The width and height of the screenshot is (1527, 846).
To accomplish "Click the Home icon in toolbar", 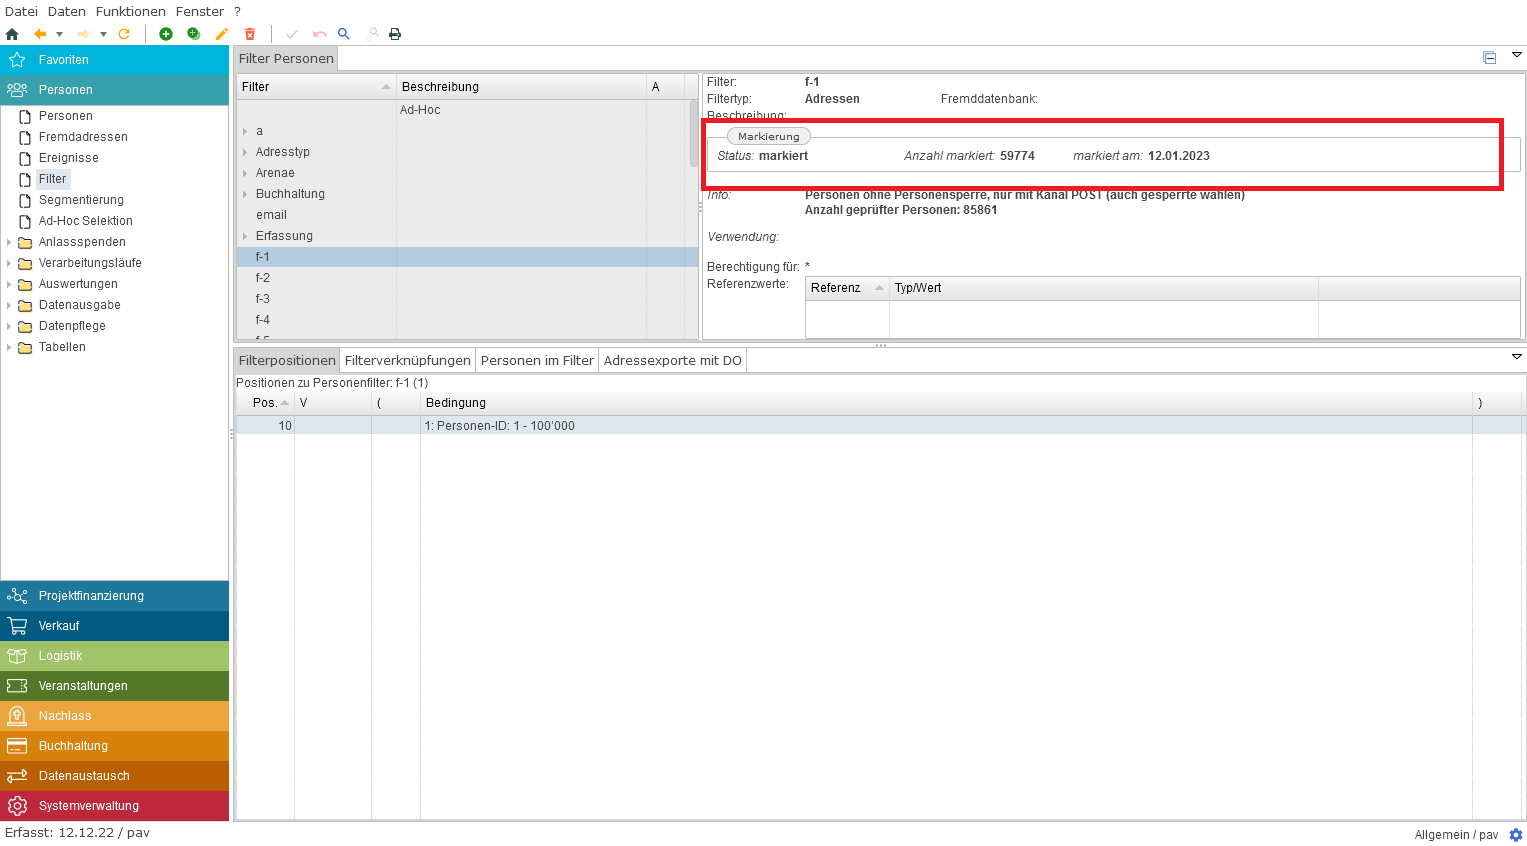I will (12, 34).
